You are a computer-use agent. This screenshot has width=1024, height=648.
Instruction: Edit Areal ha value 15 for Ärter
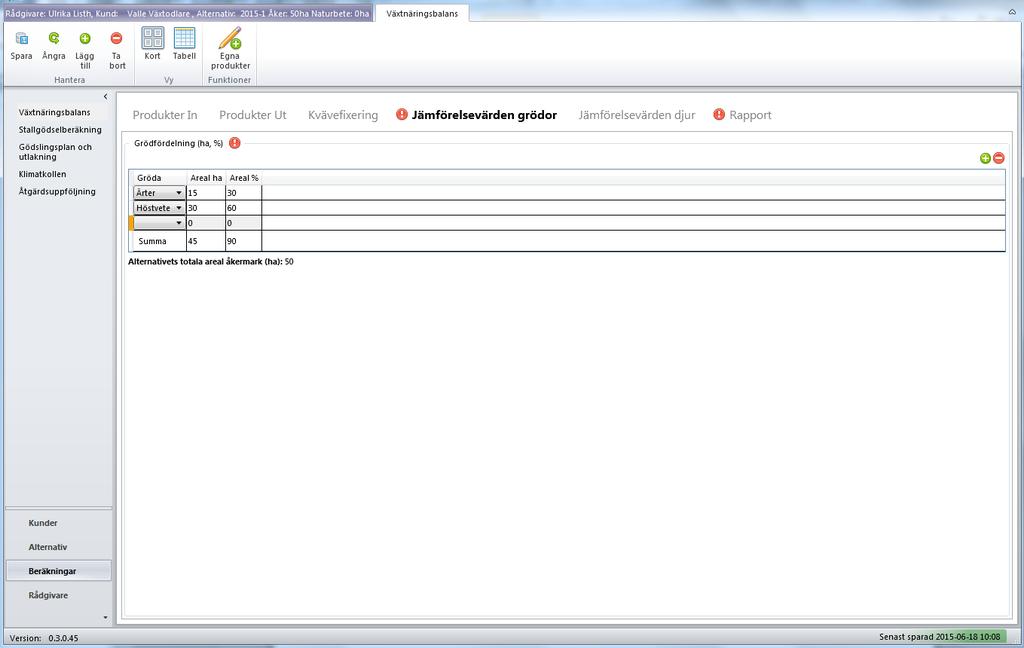206,193
